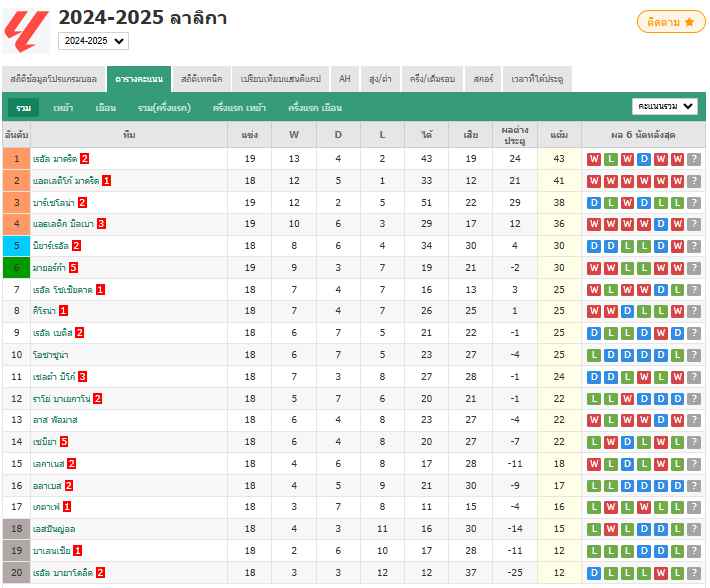Image resolution: width=710 pixels, height=588 pixels.
Task: Click the red card badge 3 in rank 11 row
Action: pyautogui.click(x=82, y=377)
